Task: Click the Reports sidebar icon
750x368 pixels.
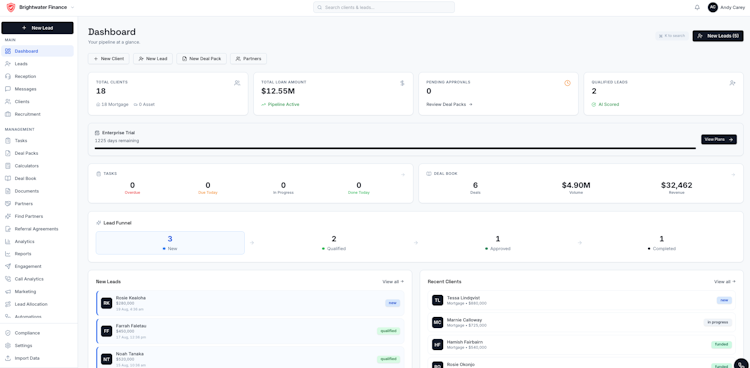Action: 8,254
